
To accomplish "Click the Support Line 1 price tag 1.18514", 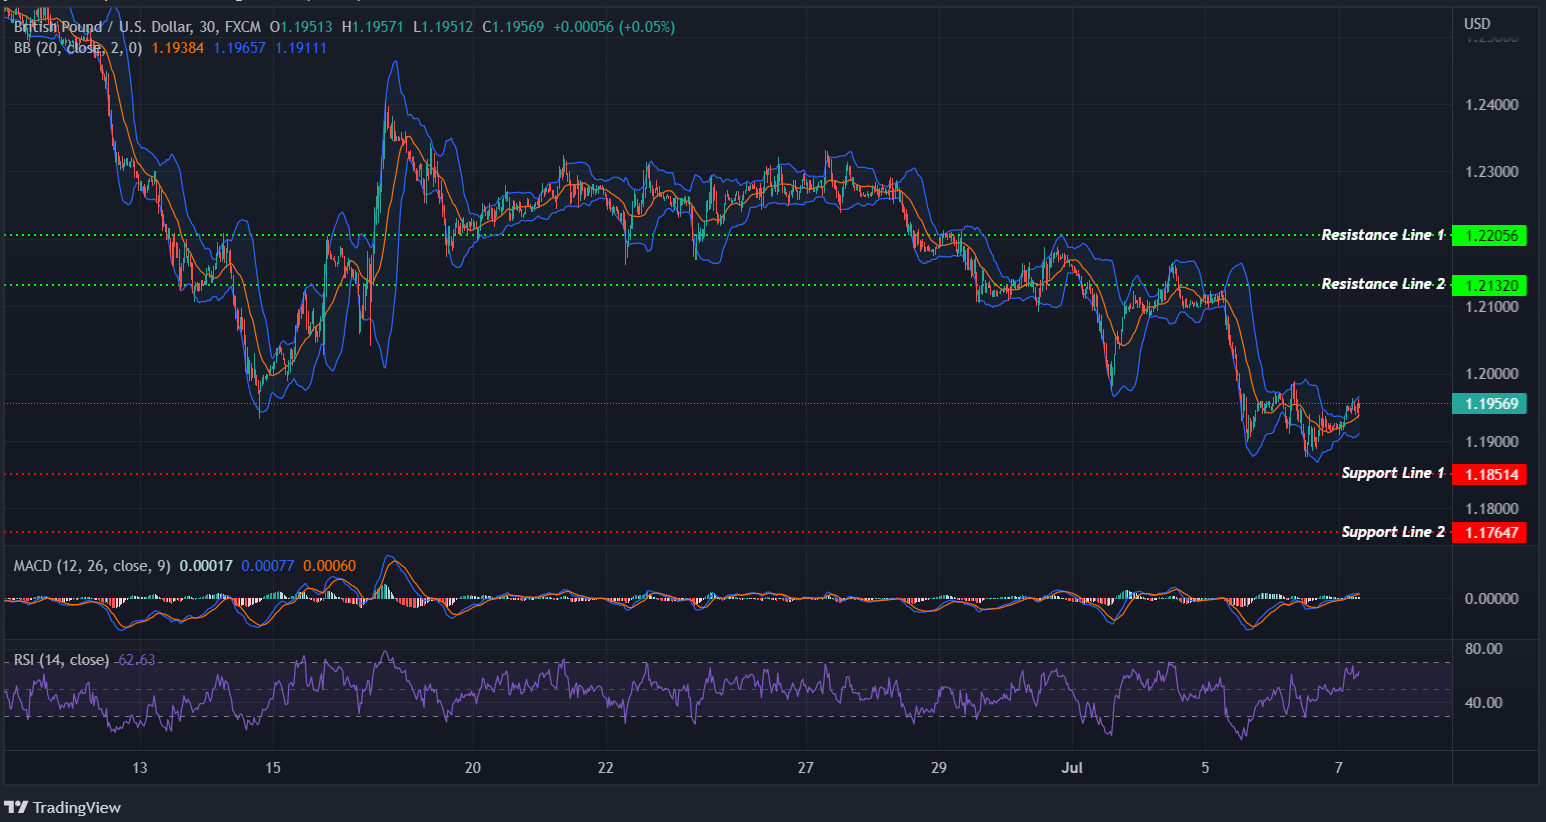I will tap(1490, 474).
